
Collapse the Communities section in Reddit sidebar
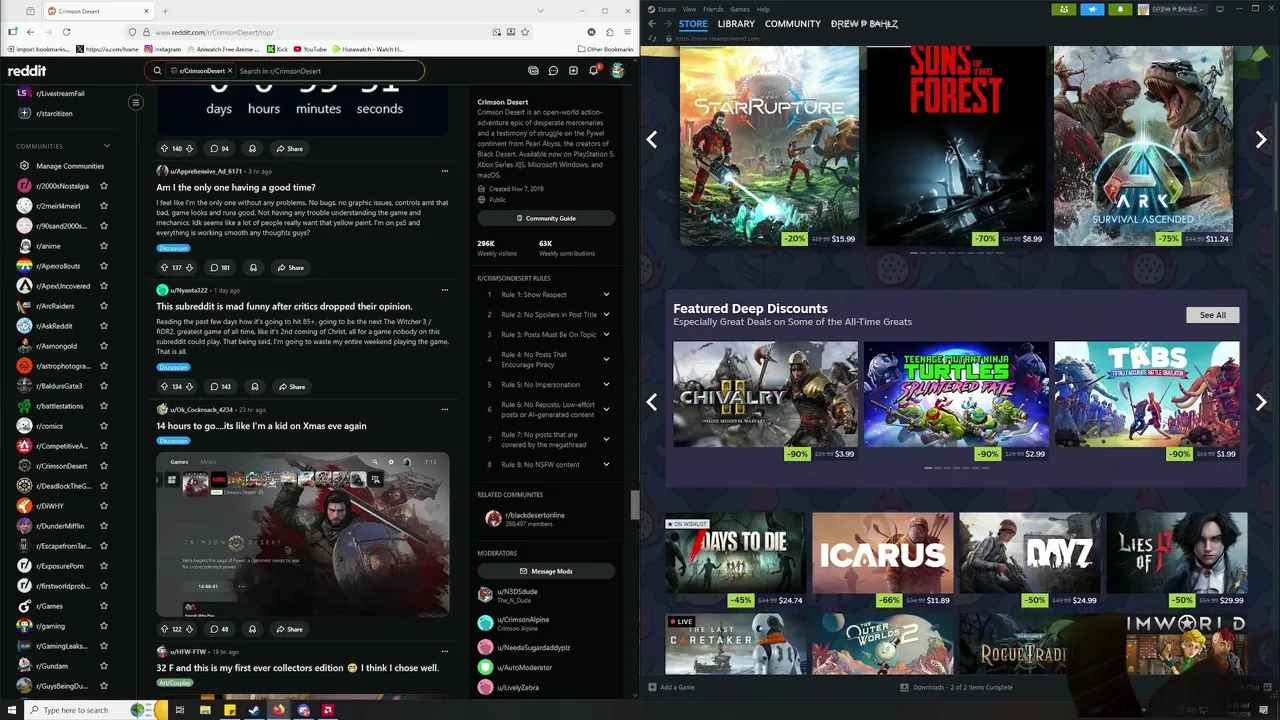click(x=107, y=146)
